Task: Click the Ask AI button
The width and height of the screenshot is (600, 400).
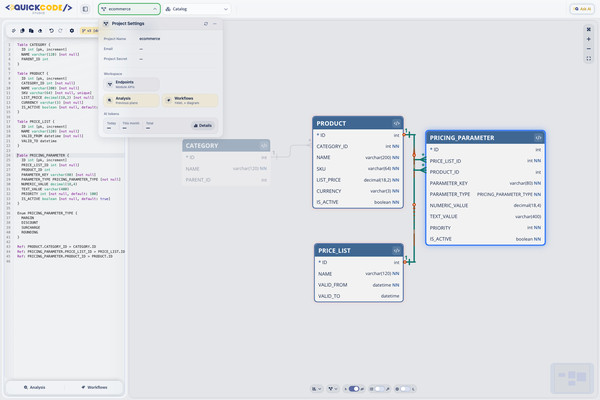Action: (582, 9)
